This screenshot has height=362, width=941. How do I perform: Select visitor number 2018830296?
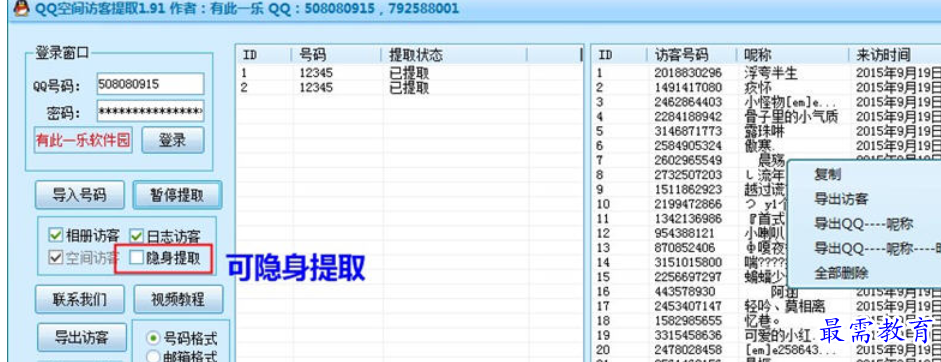click(688, 73)
